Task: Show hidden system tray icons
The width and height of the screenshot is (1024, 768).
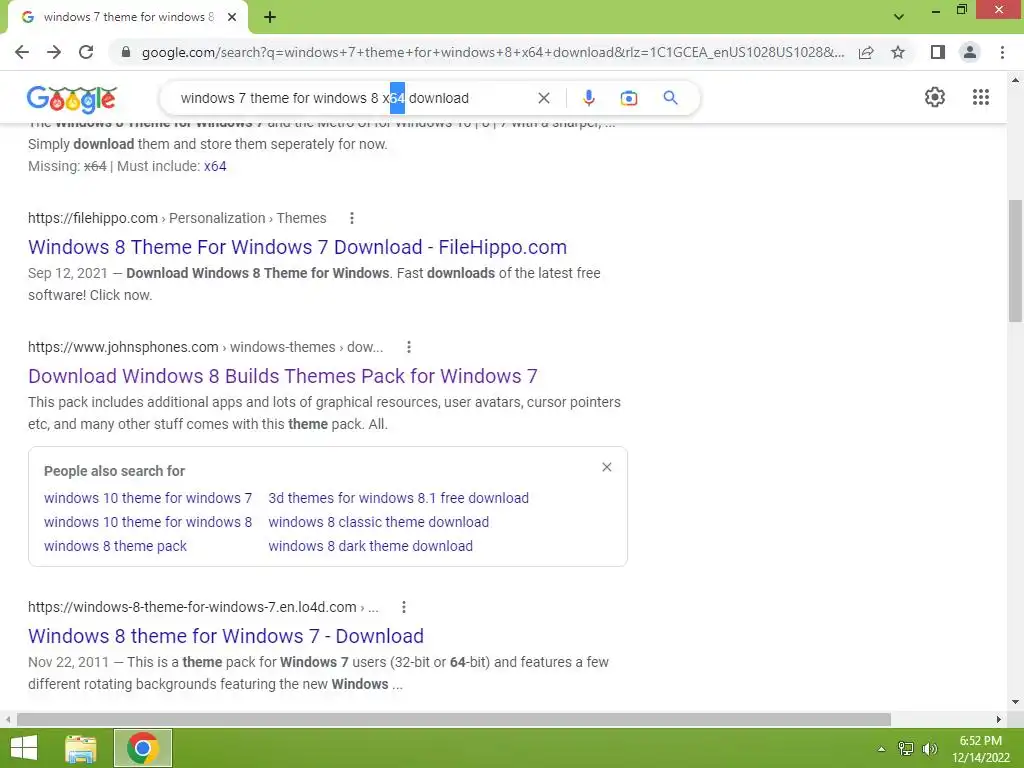Action: point(881,749)
